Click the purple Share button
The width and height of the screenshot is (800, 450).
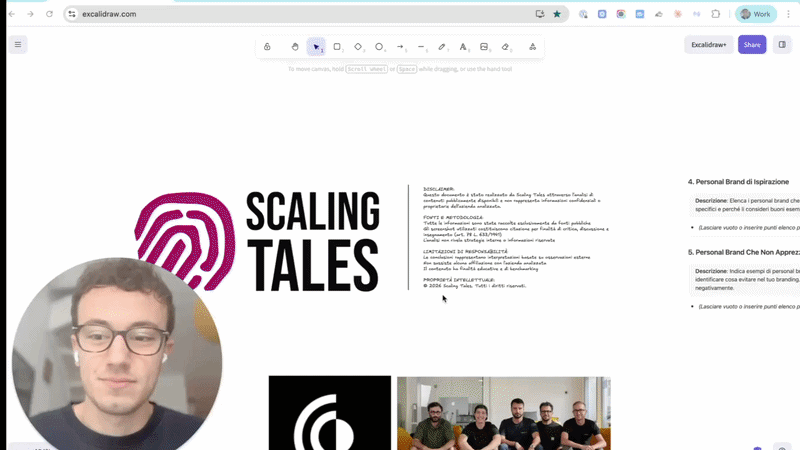click(x=752, y=45)
